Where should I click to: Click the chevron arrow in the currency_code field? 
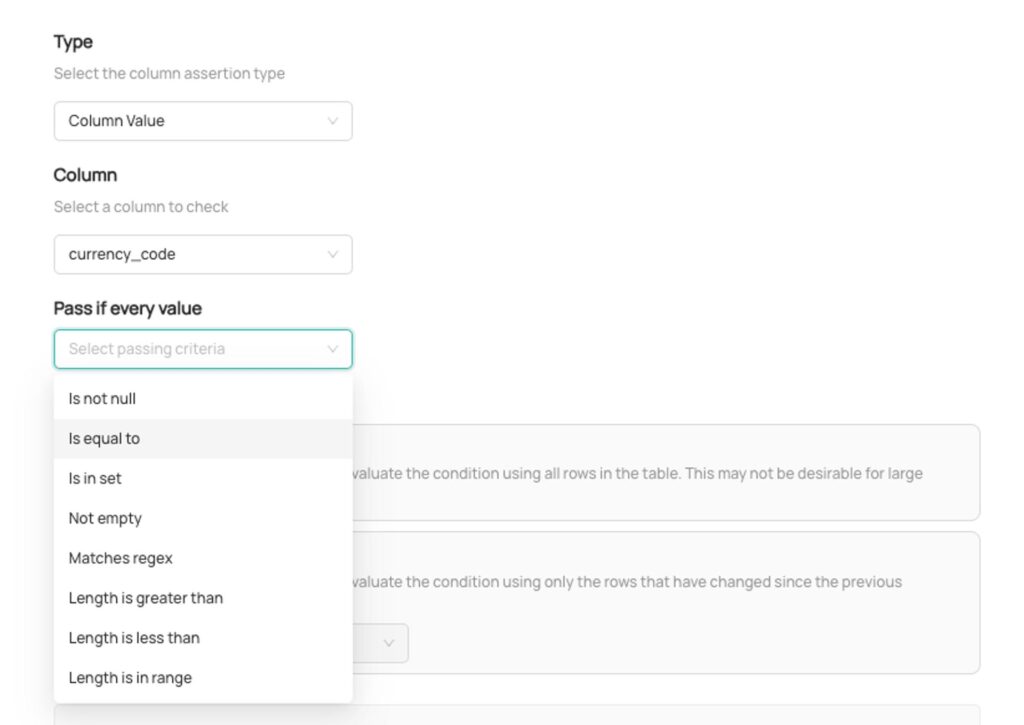(332, 254)
